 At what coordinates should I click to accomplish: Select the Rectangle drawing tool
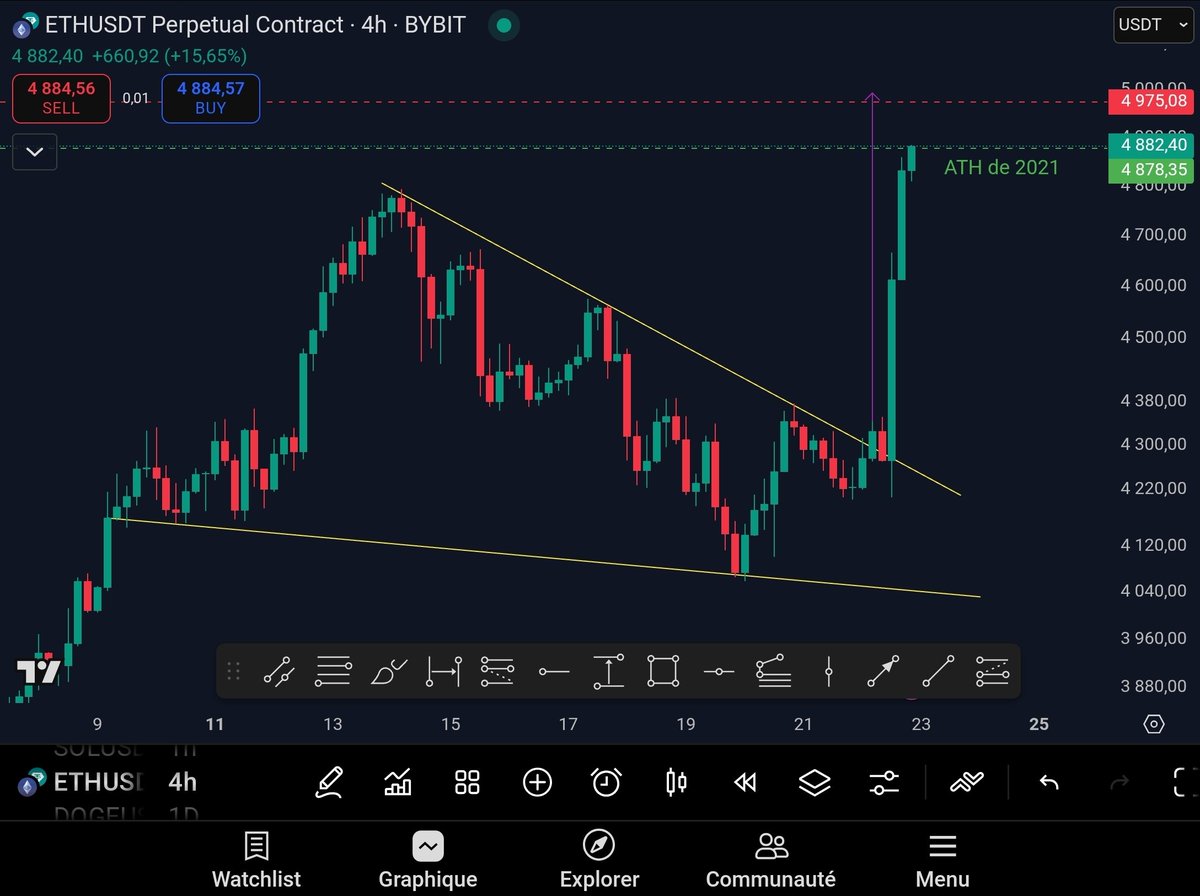coord(663,670)
